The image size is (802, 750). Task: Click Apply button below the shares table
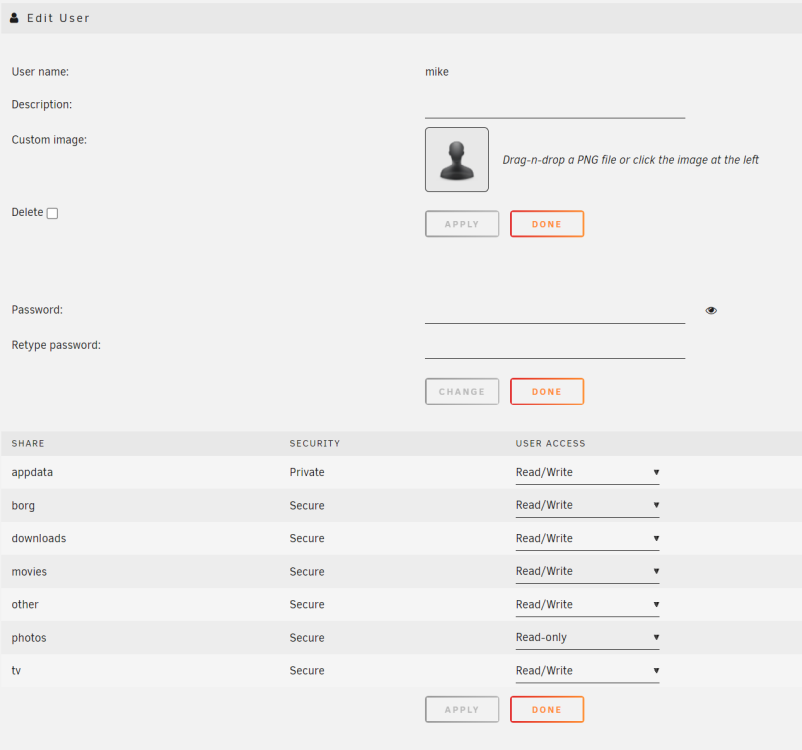point(462,710)
